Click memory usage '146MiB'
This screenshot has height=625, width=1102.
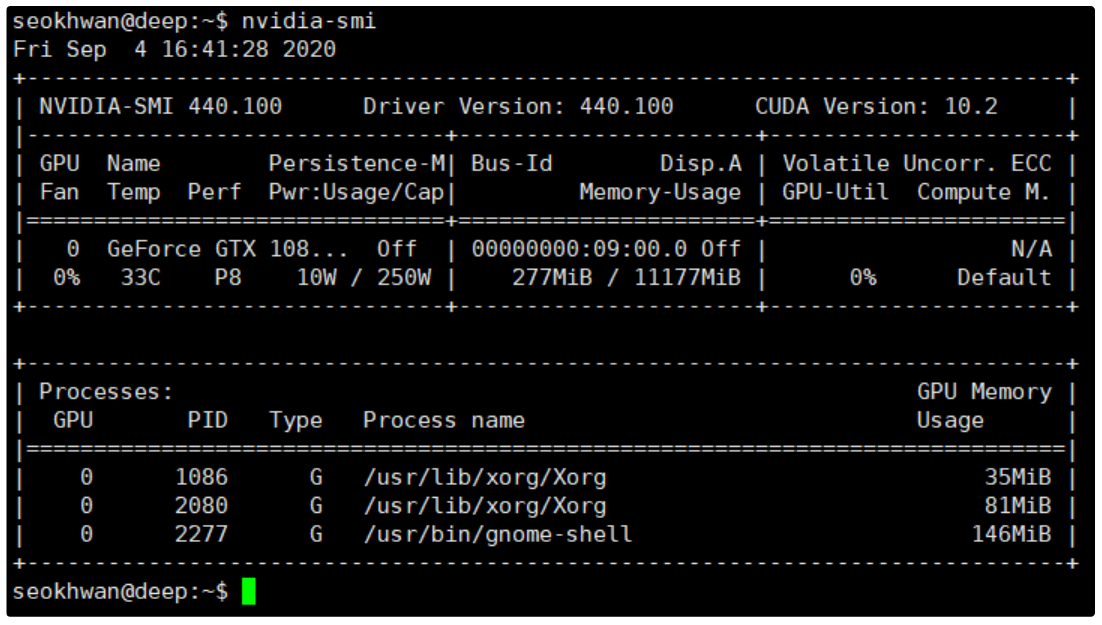pos(1012,534)
